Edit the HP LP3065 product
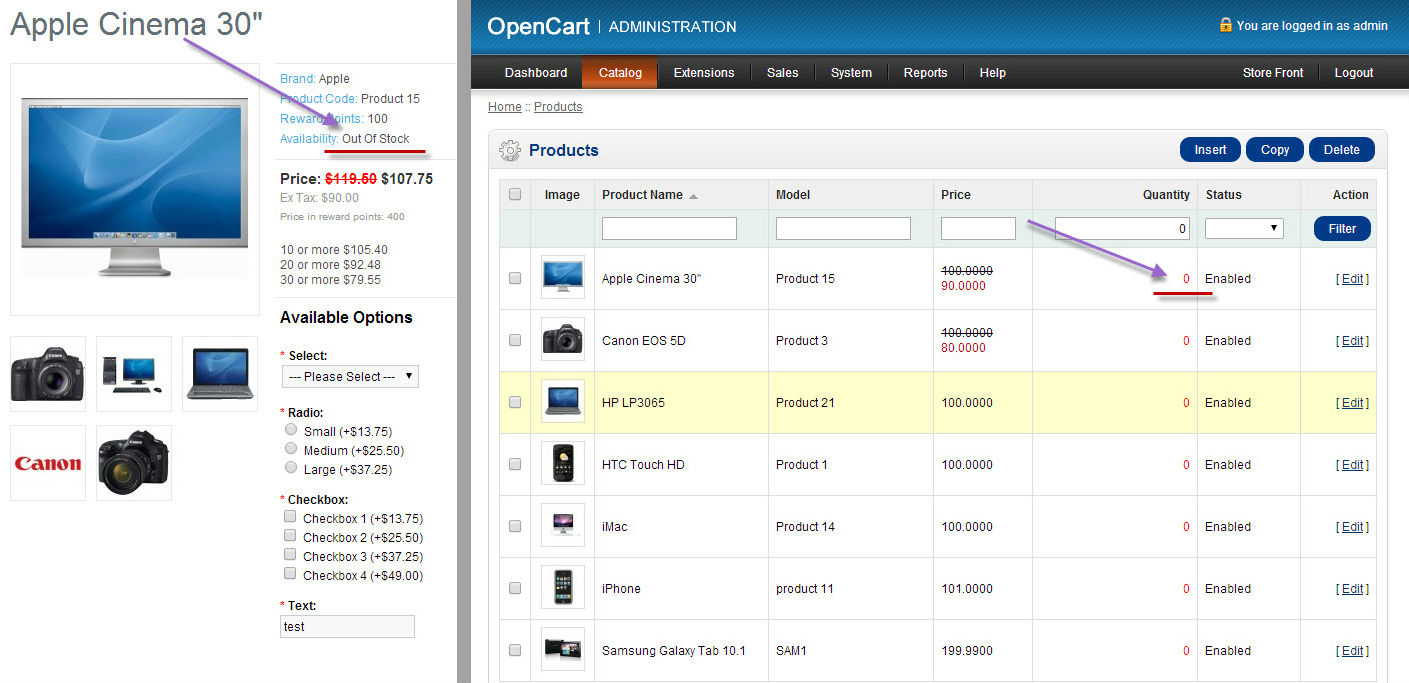 click(1352, 403)
